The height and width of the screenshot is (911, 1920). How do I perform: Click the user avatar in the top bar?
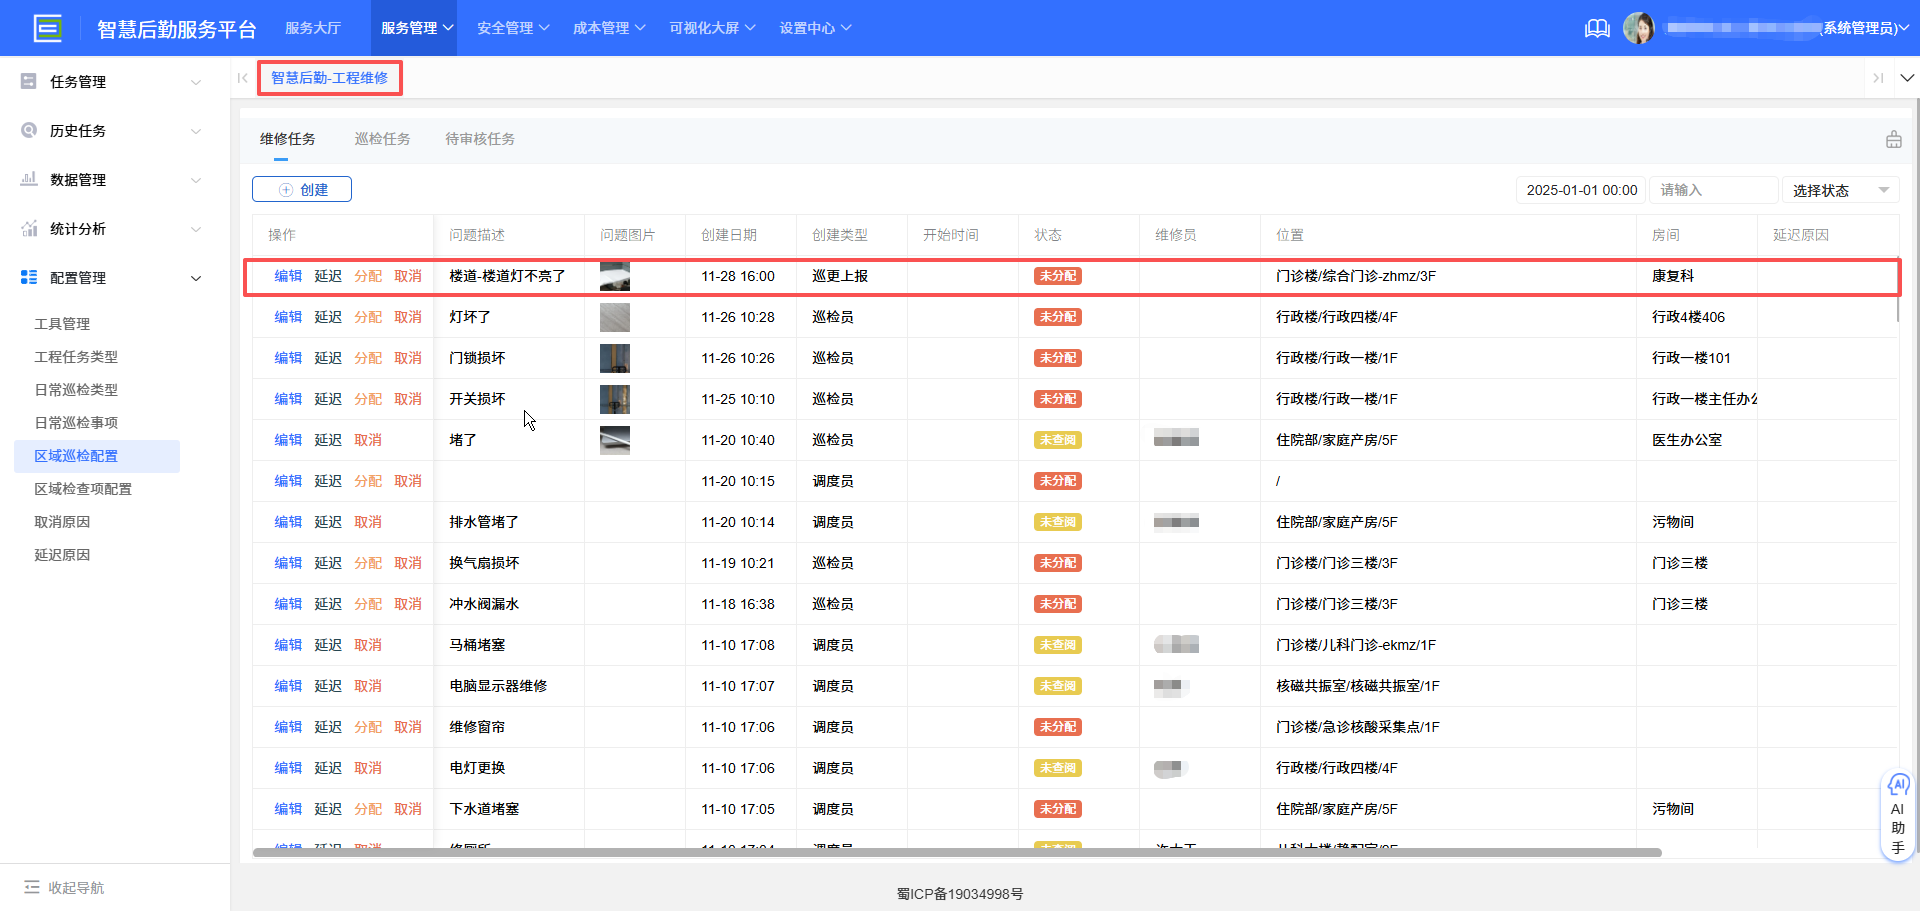[x=1639, y=28]
